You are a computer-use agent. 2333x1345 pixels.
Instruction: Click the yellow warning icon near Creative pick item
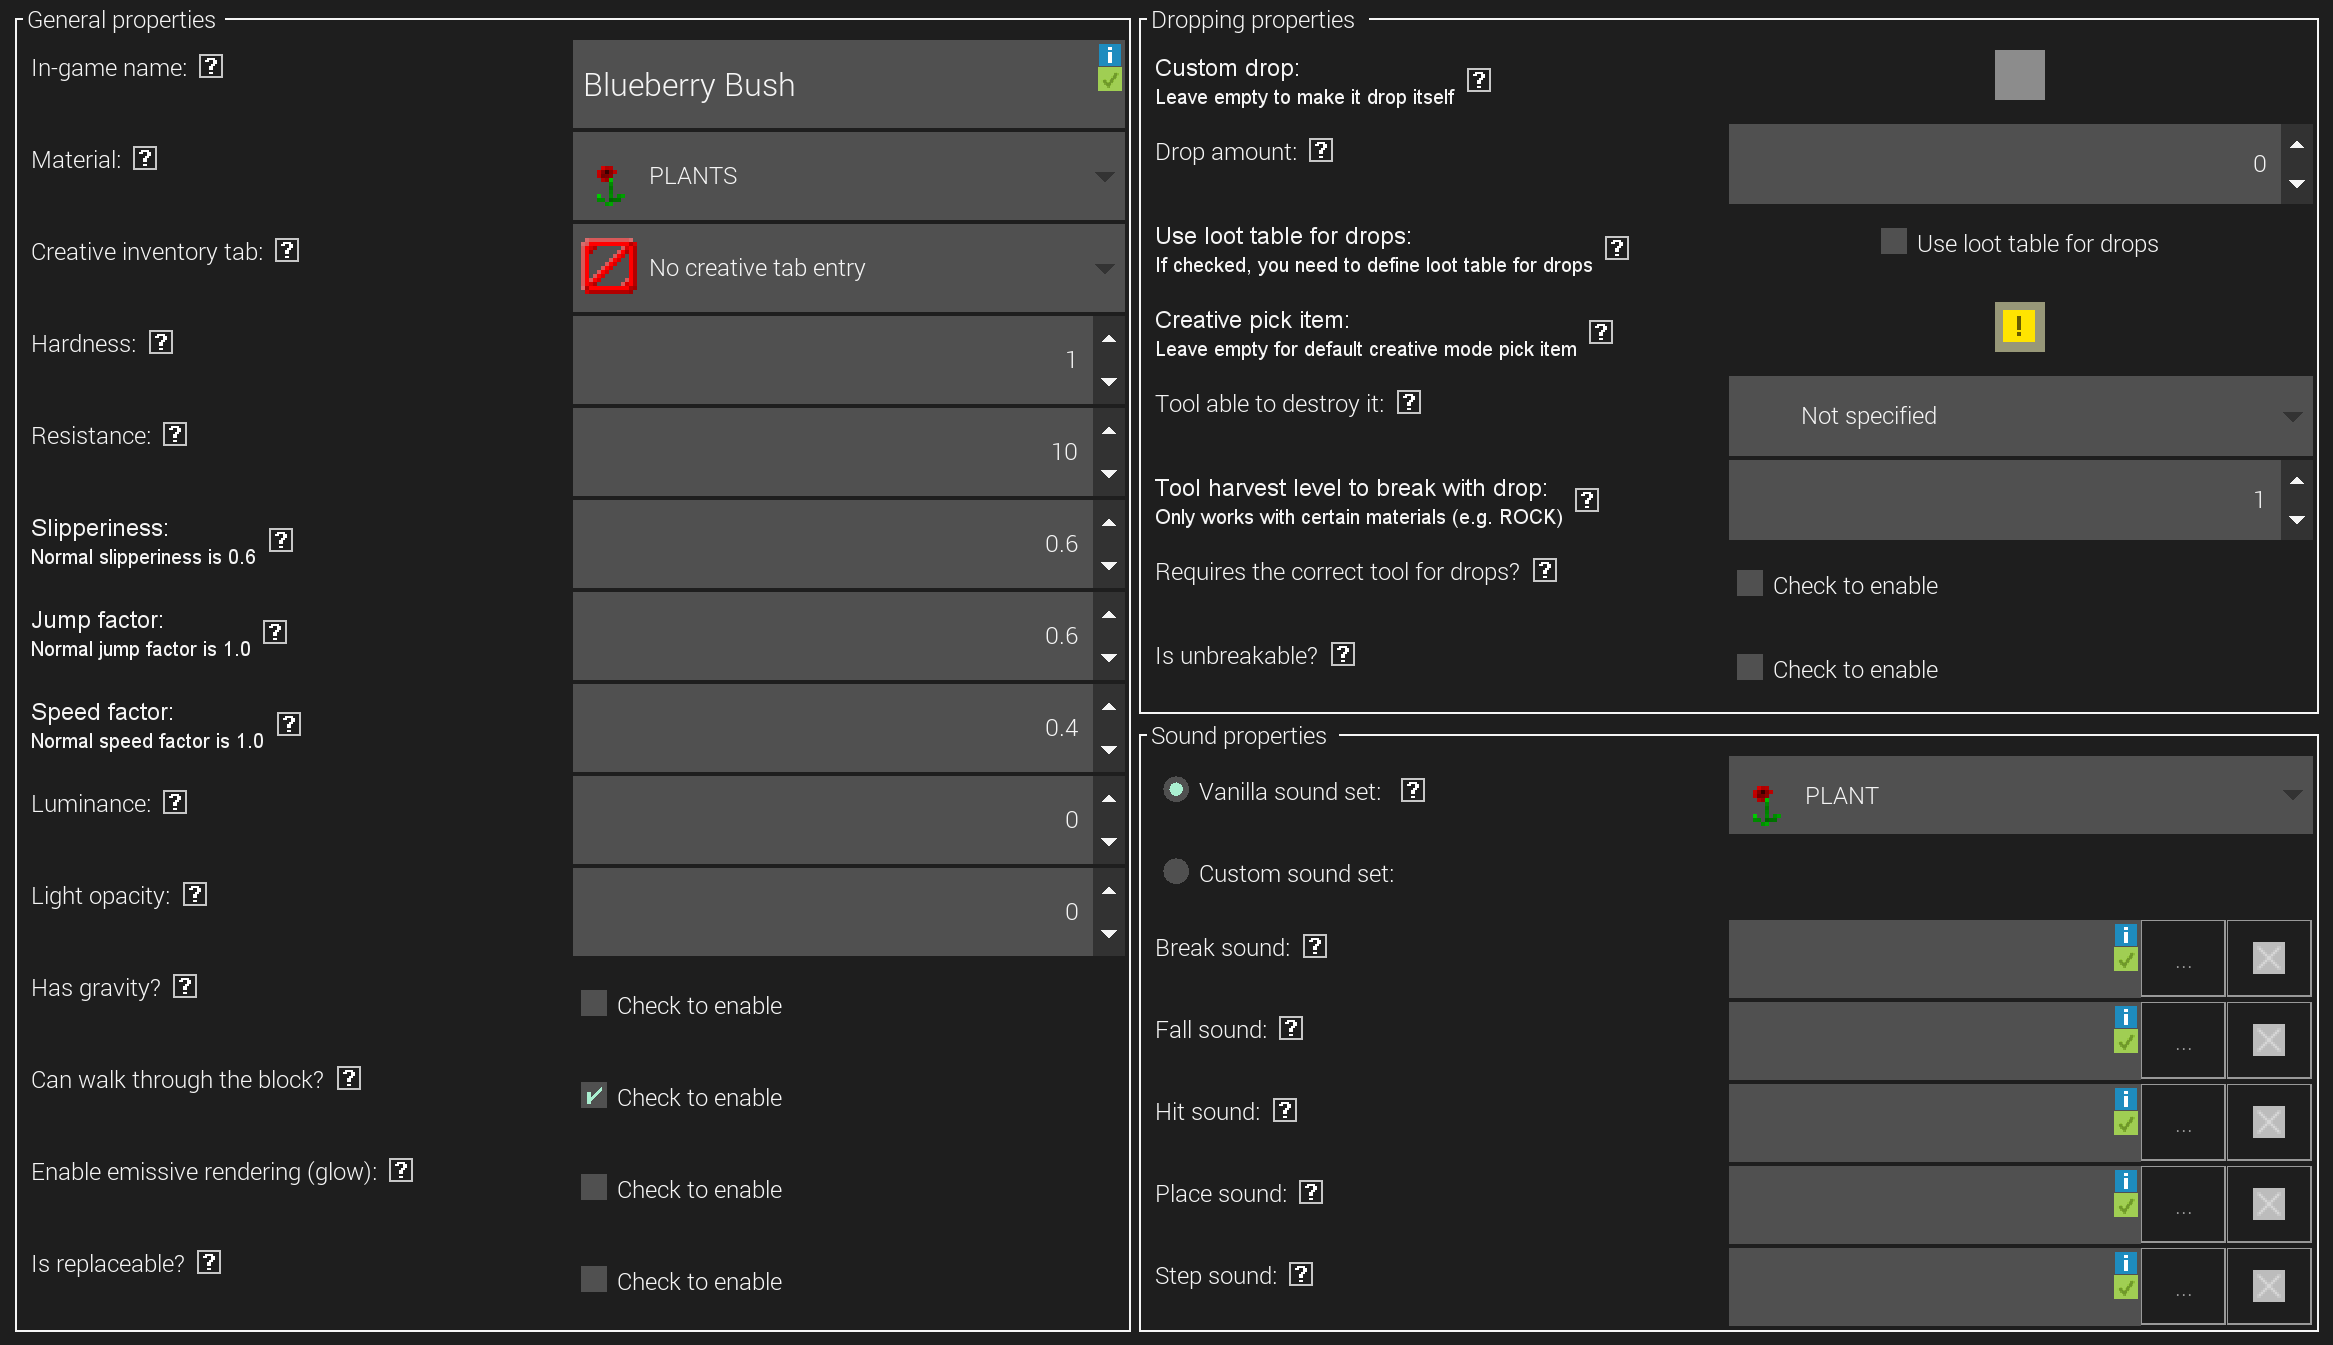2019,327
